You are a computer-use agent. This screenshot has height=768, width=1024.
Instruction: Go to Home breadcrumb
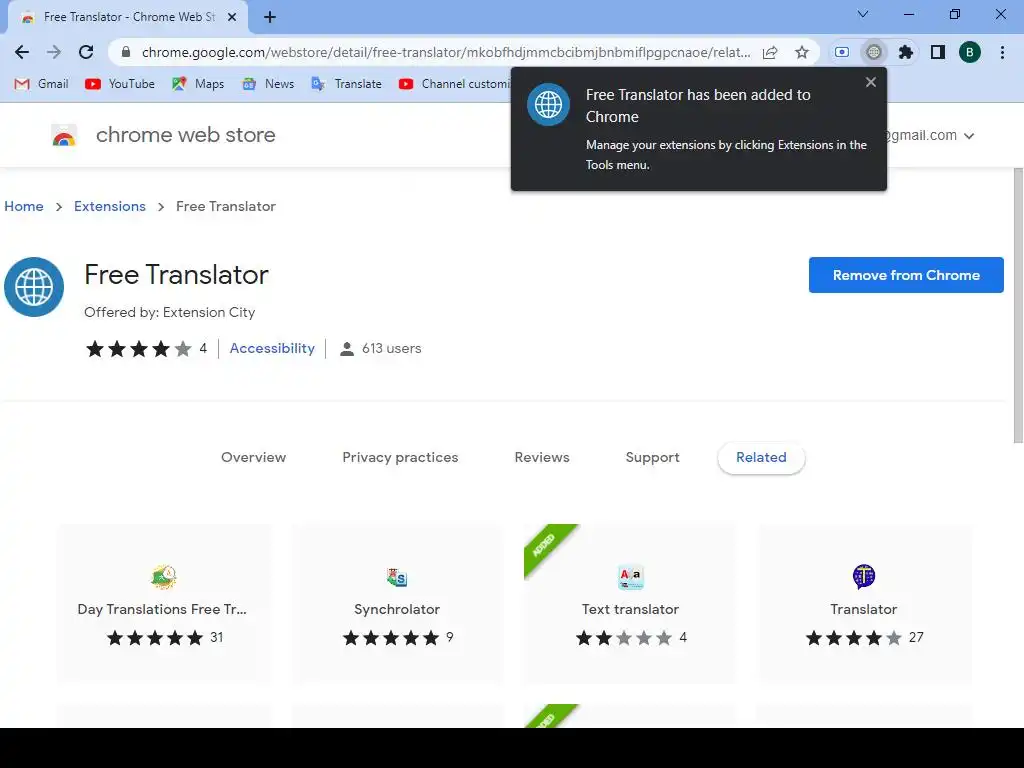point(24,206)
